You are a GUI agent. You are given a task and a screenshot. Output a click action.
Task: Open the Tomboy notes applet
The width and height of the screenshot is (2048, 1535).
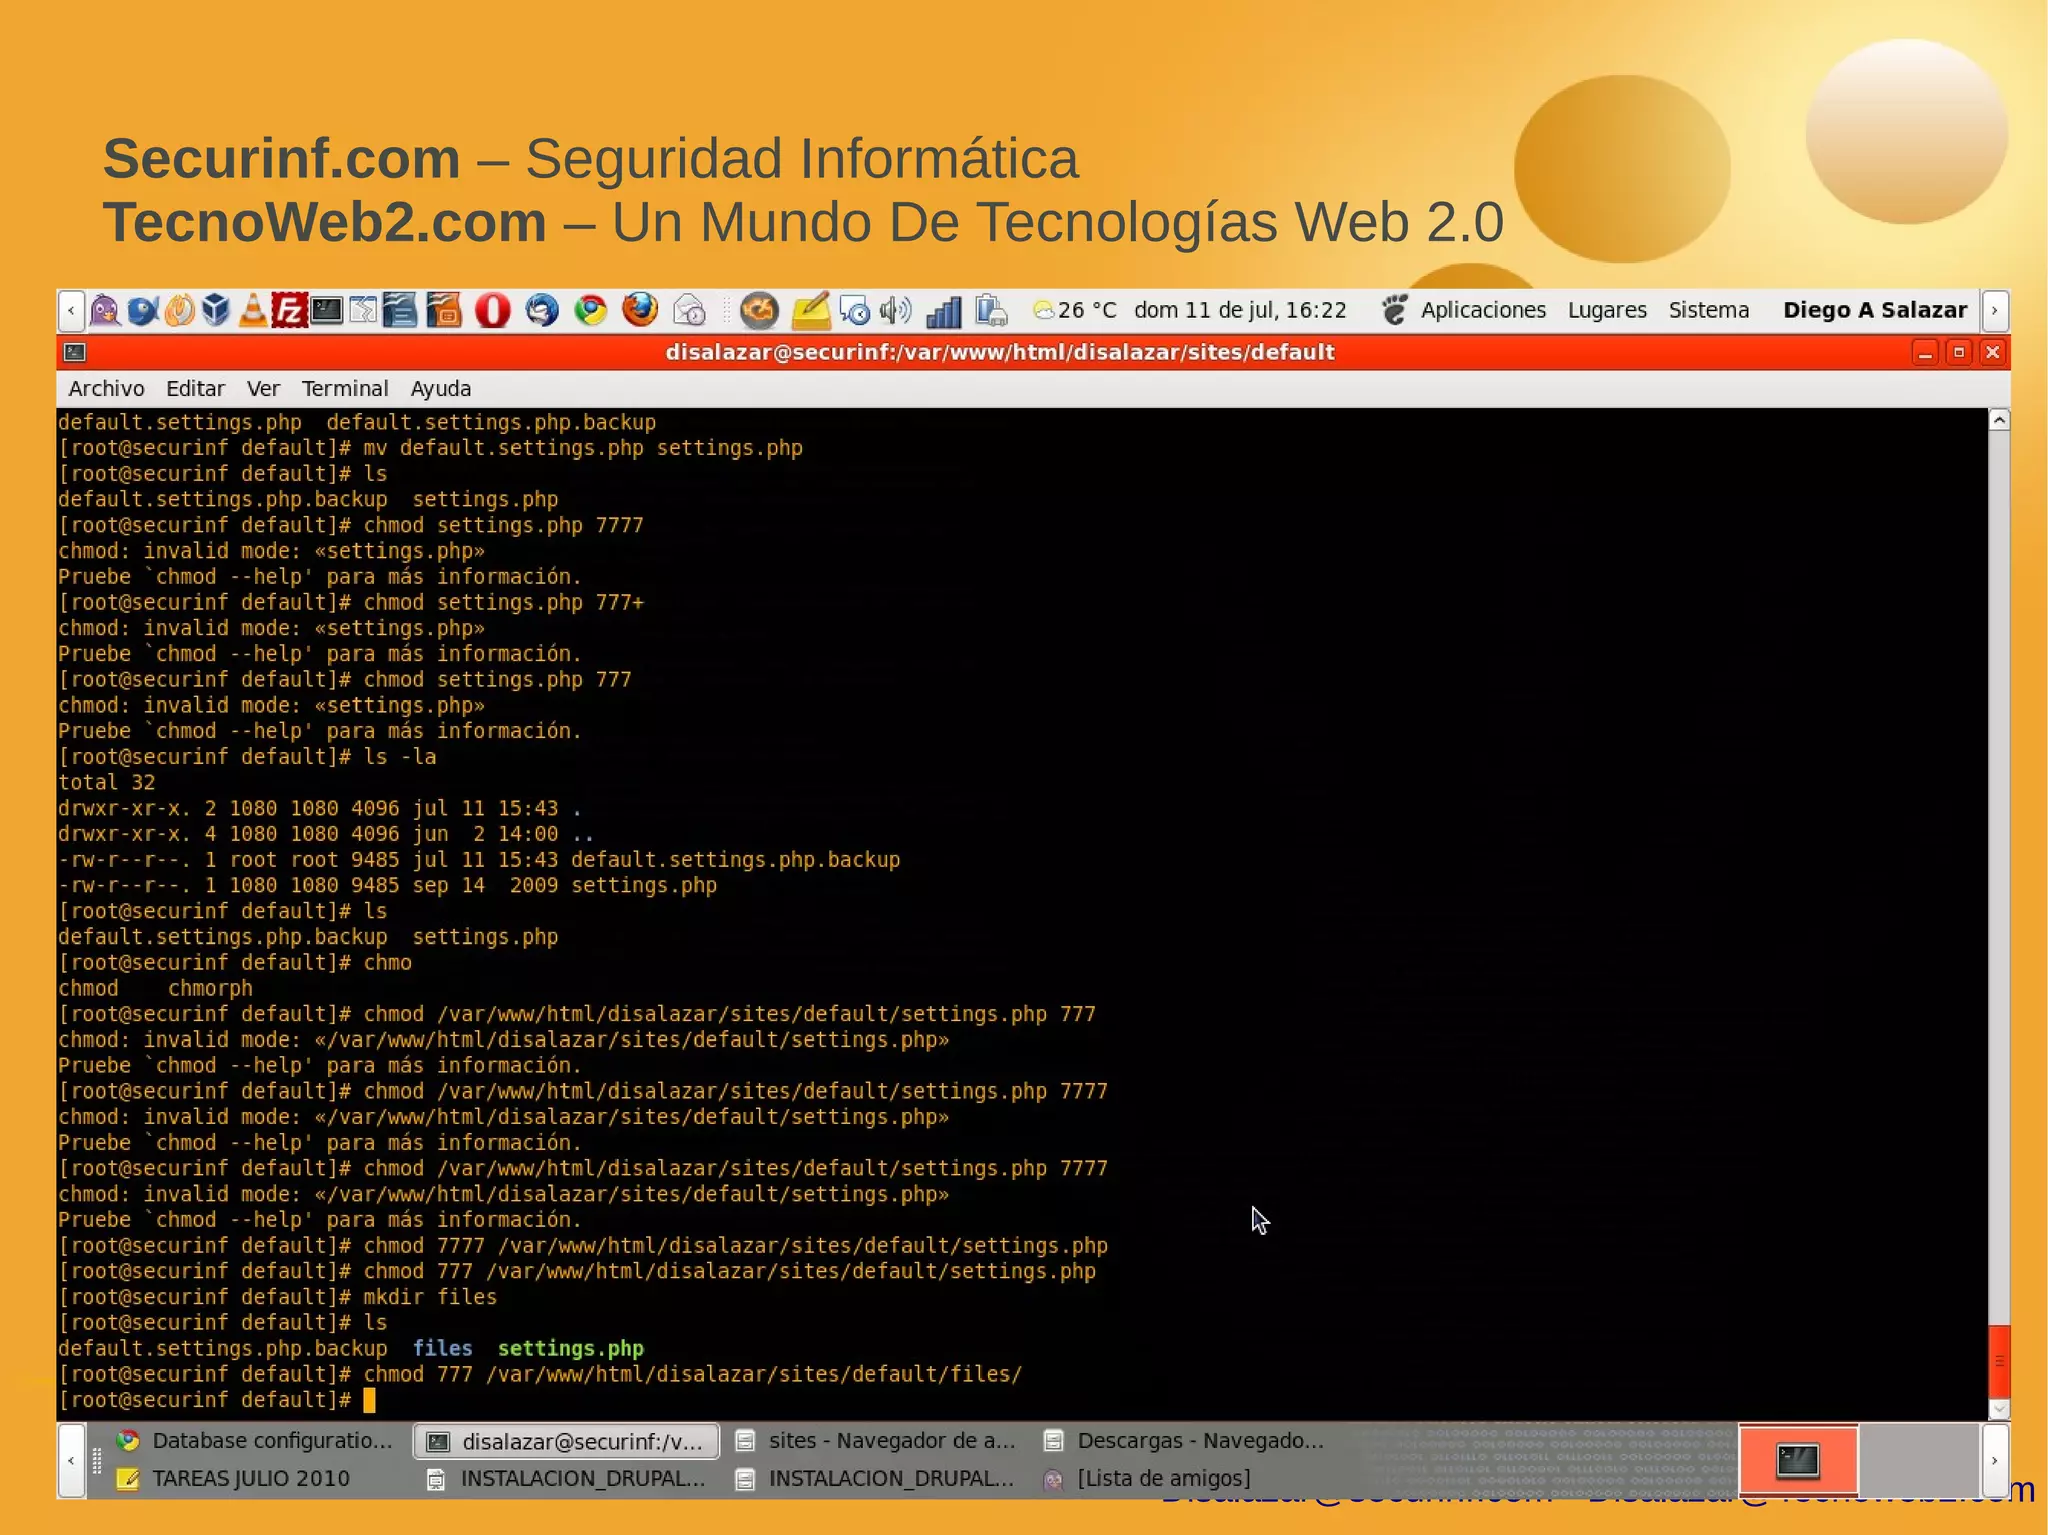tap(810, 310)
